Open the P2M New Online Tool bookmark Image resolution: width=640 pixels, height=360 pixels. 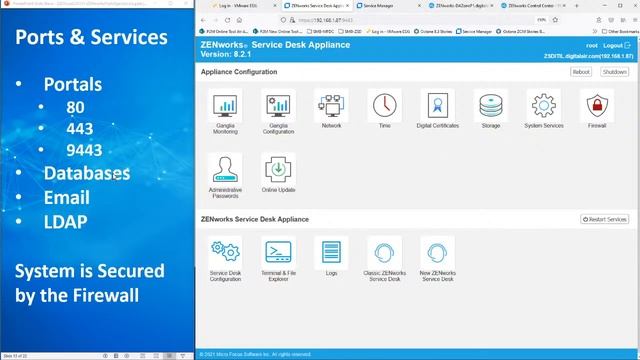tap(278, 31)
